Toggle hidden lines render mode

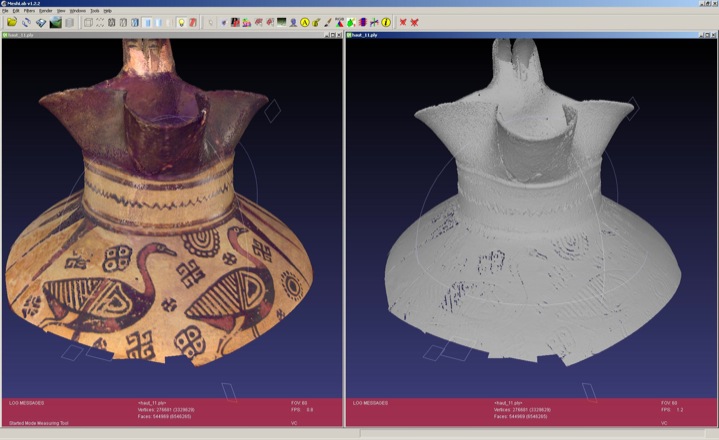click(123, 22)
